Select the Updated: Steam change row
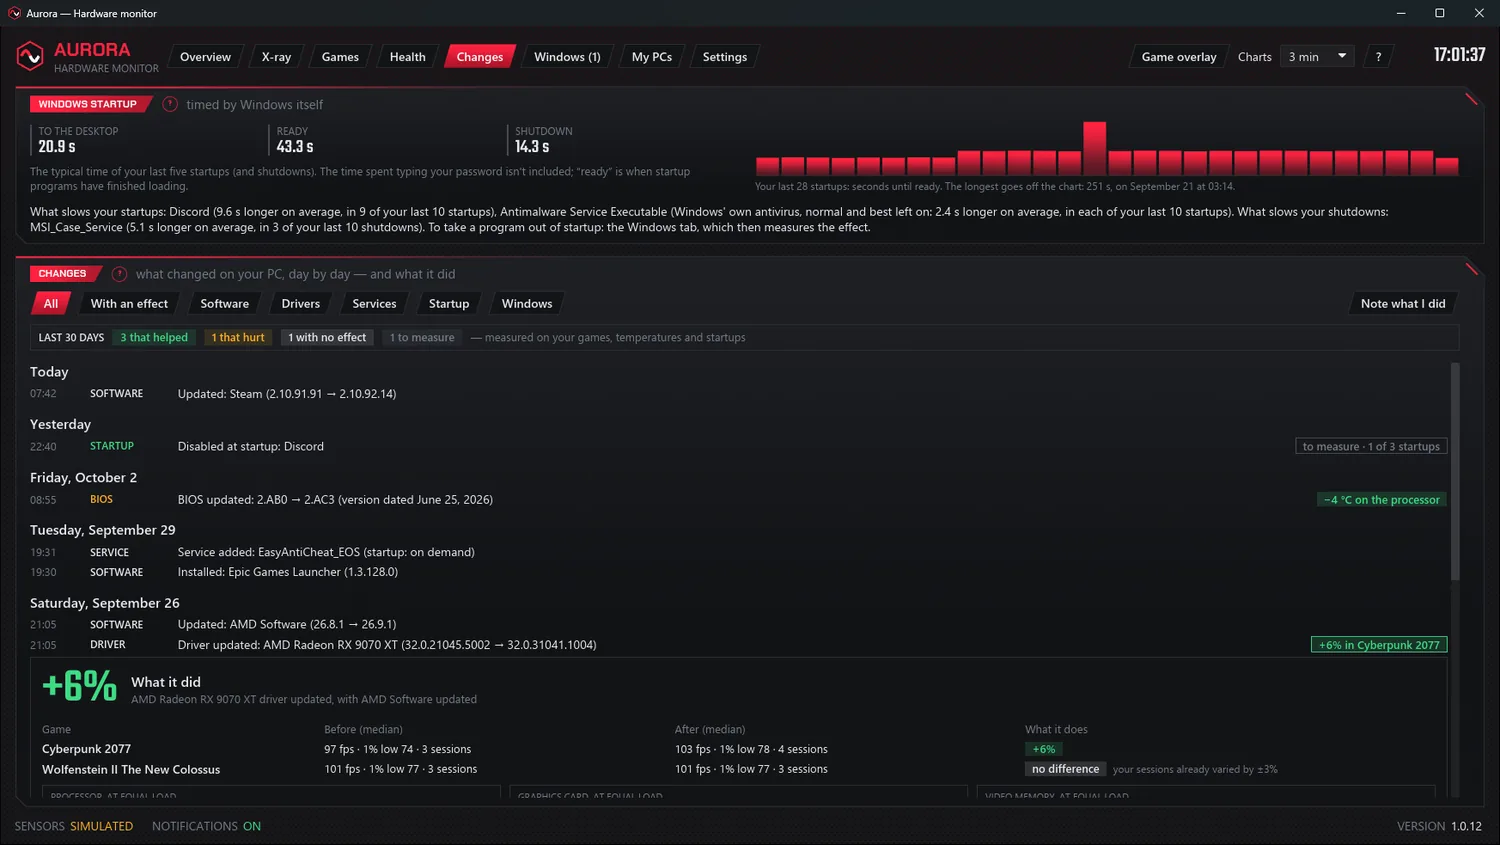The width and height of the screenshot is (1500, 845). (x=738, y=394)
